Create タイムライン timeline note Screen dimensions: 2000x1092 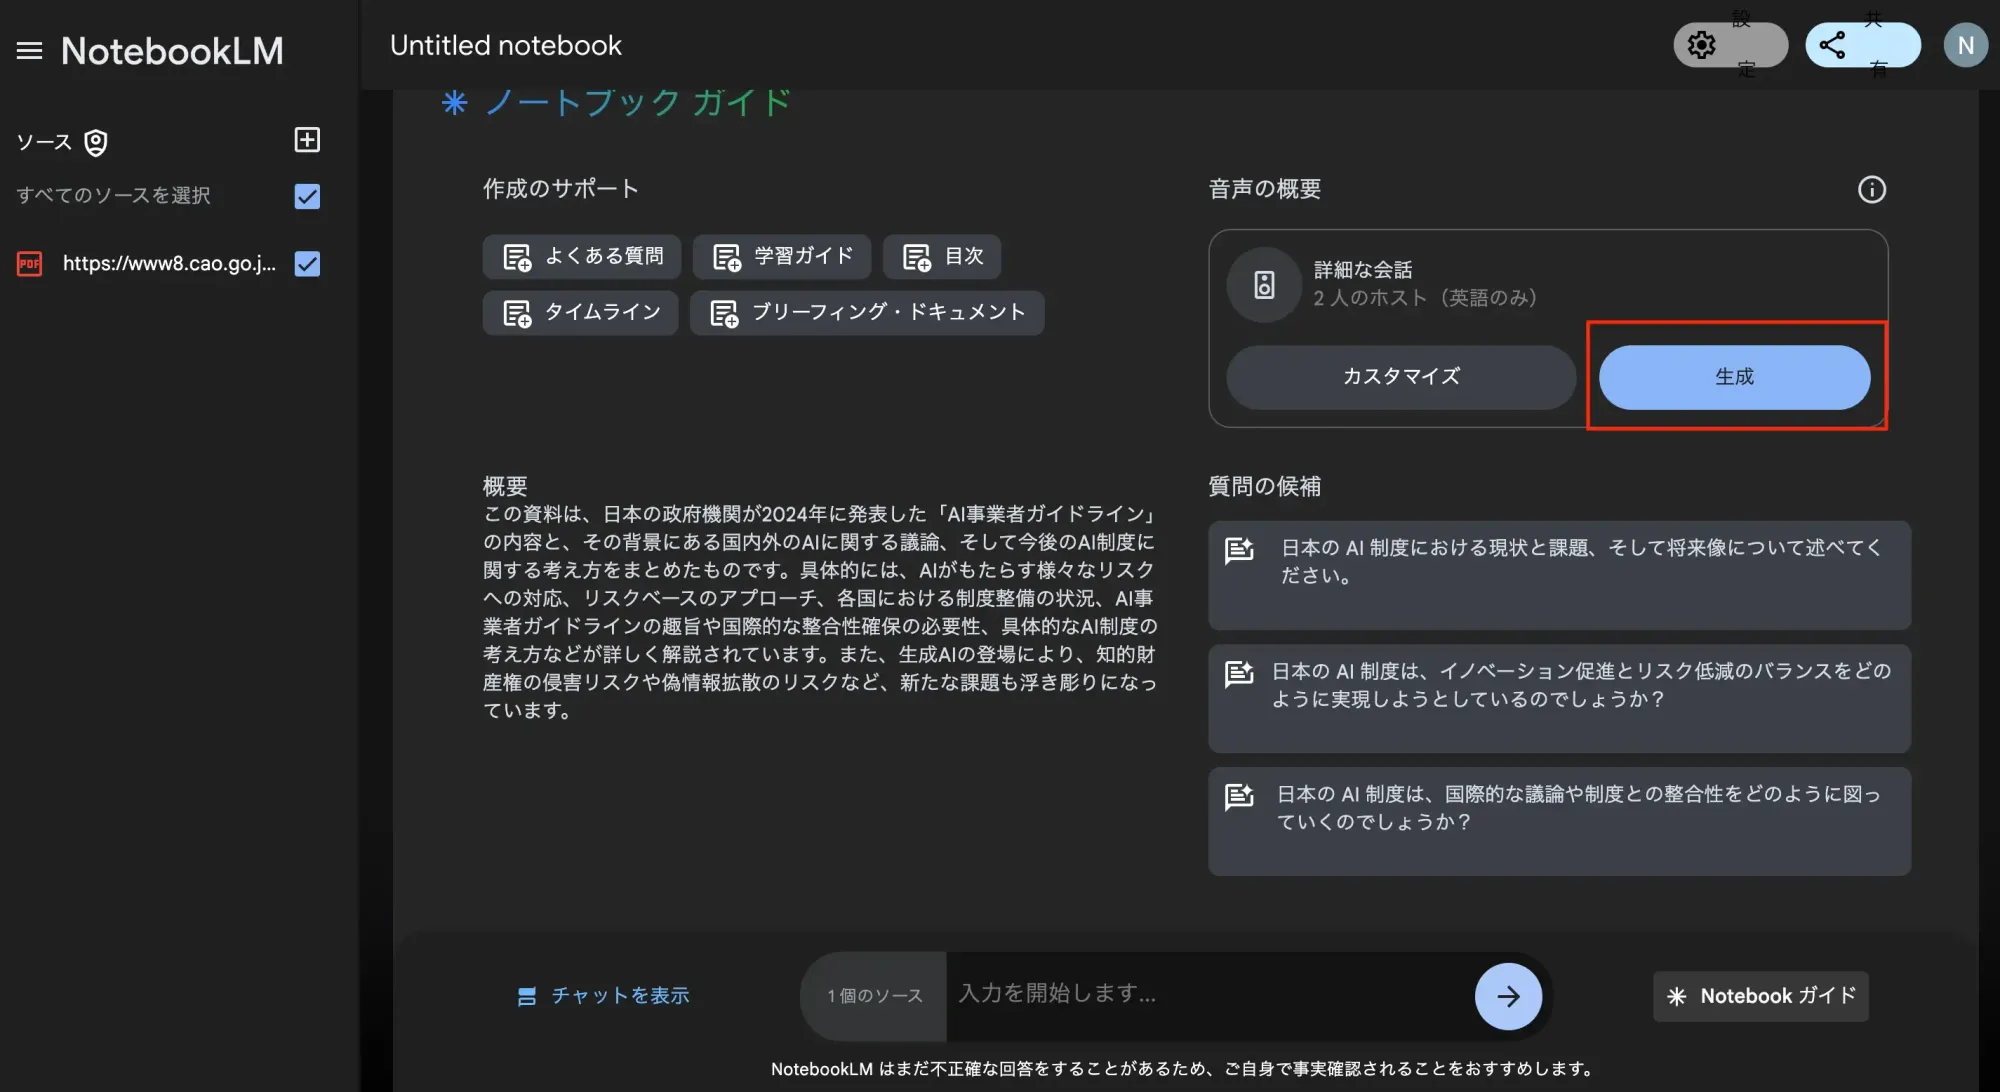click(580, 313)
